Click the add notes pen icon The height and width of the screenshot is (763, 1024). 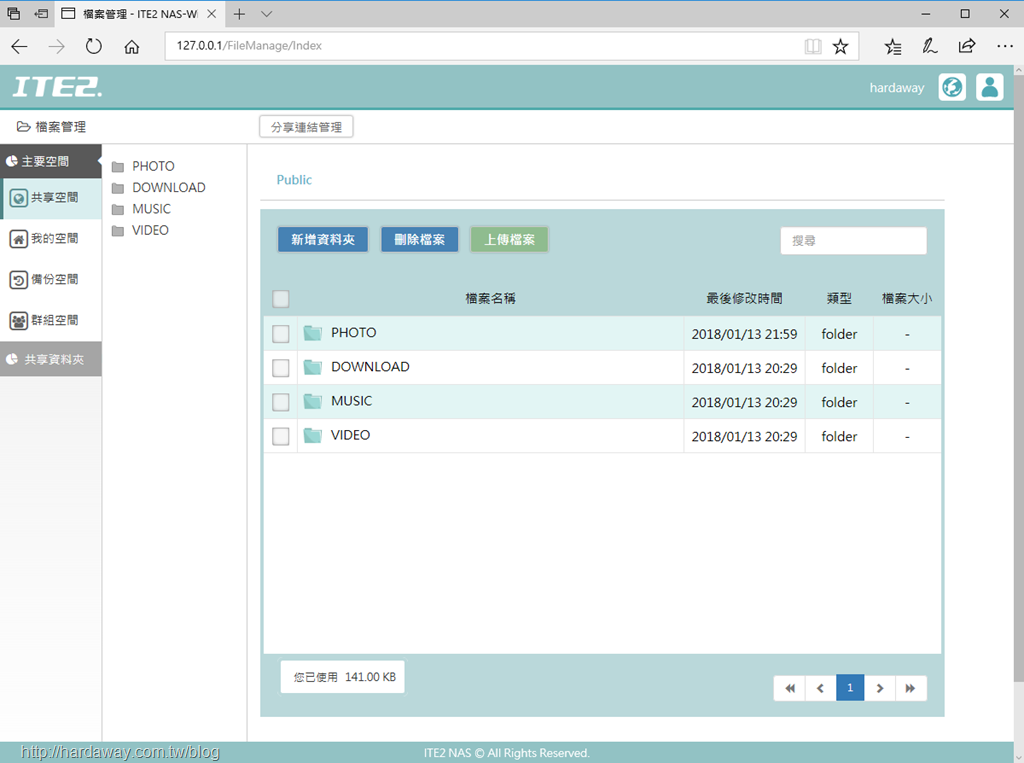(929, 46)
